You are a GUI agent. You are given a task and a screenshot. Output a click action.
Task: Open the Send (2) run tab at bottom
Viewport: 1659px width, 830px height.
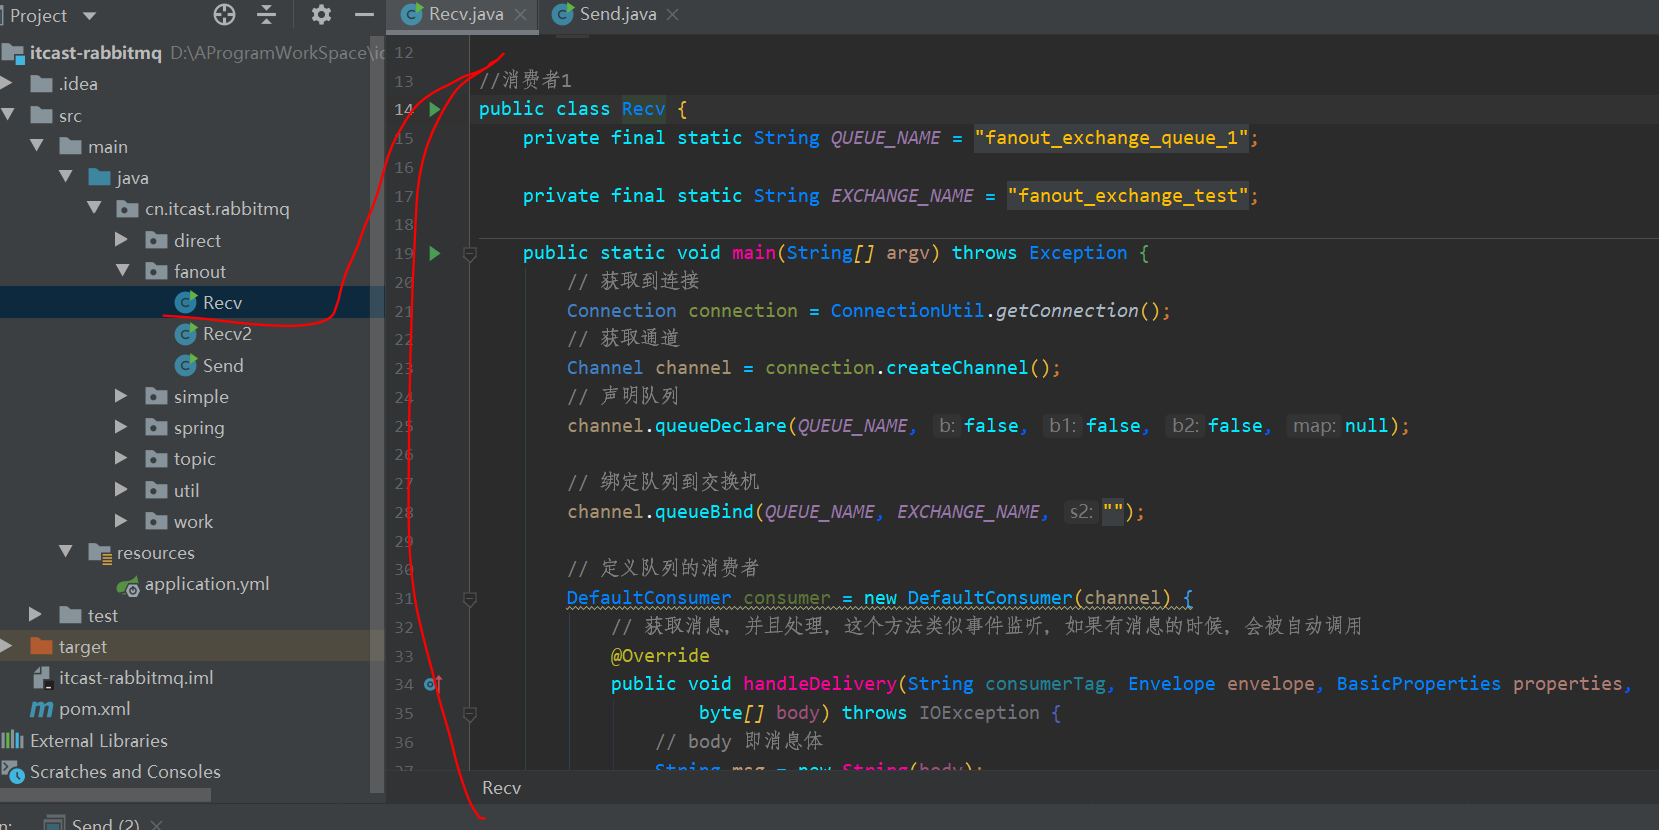(x=105, y=823)
